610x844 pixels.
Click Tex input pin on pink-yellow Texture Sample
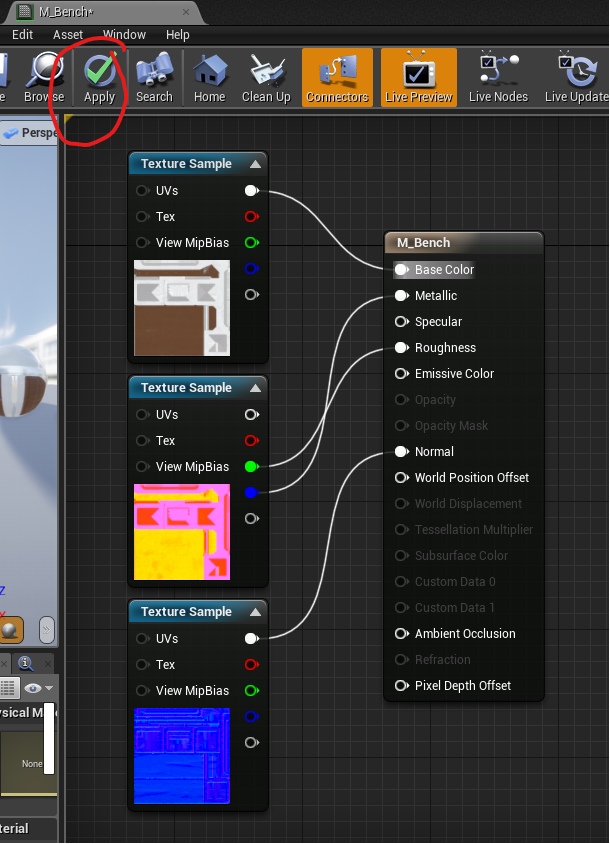click(x=142, y=440)
